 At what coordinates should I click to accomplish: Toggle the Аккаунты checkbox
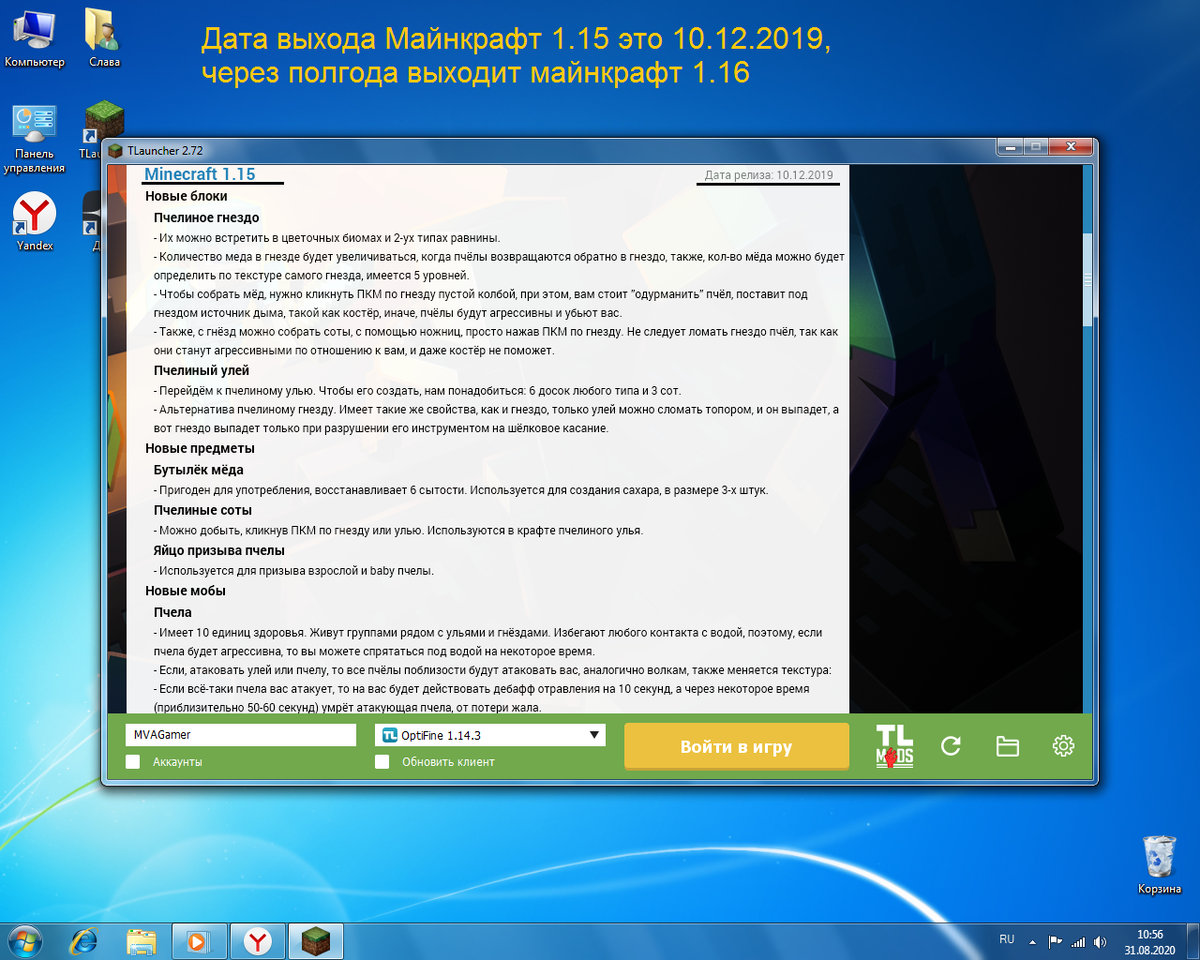[133, 762]
